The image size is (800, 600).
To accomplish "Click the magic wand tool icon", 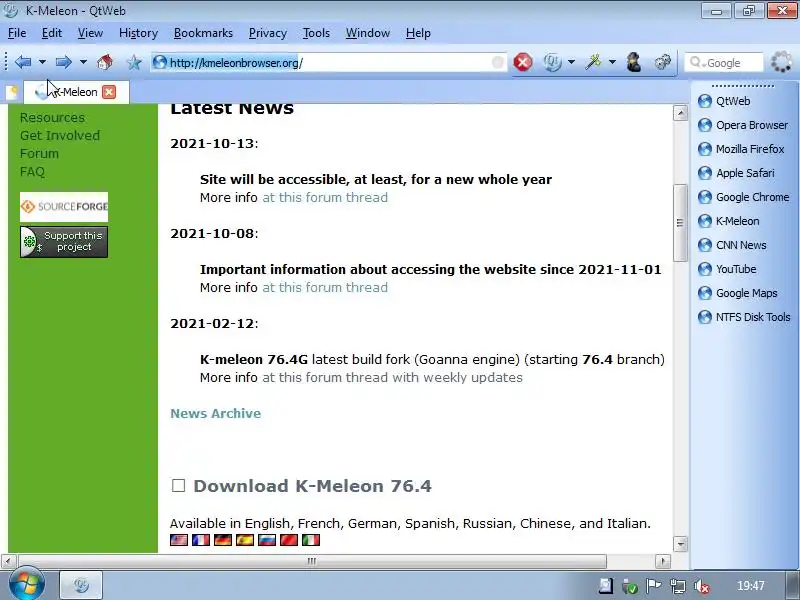I will (x=593, y=62).
